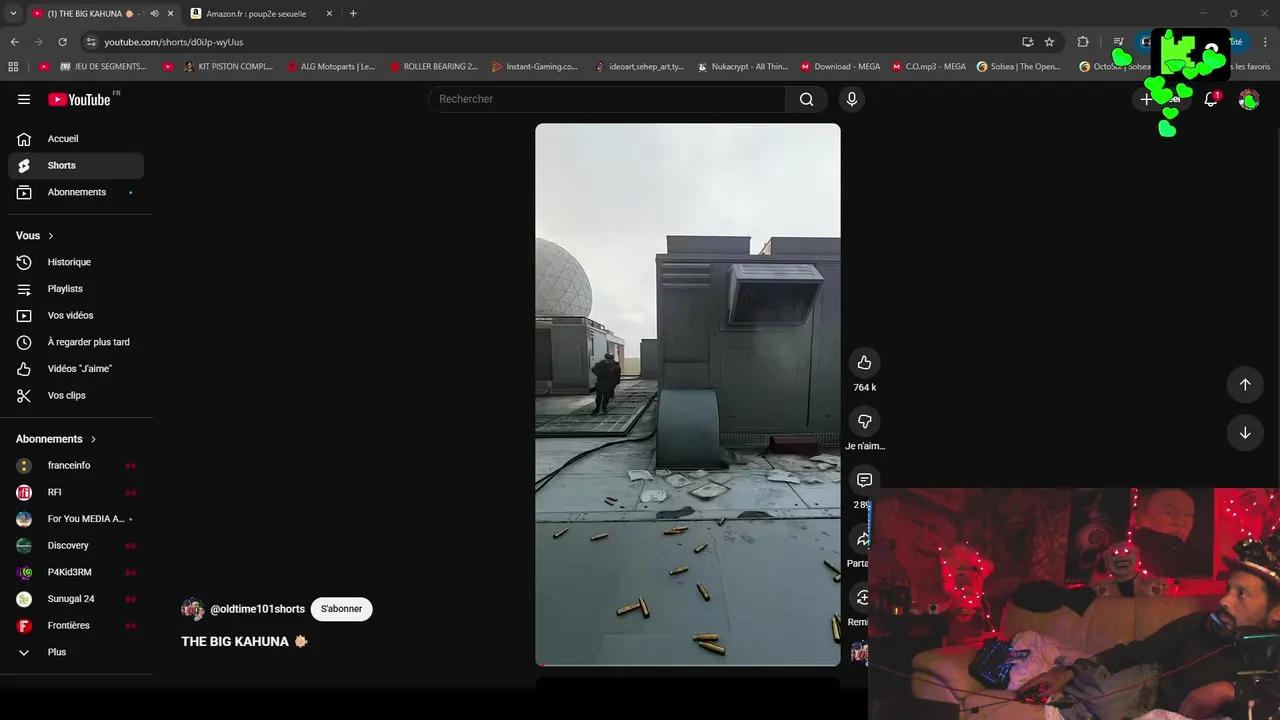Go to Accueil in the sidebar
This screenshot has height=720, width=1280.
75,139
